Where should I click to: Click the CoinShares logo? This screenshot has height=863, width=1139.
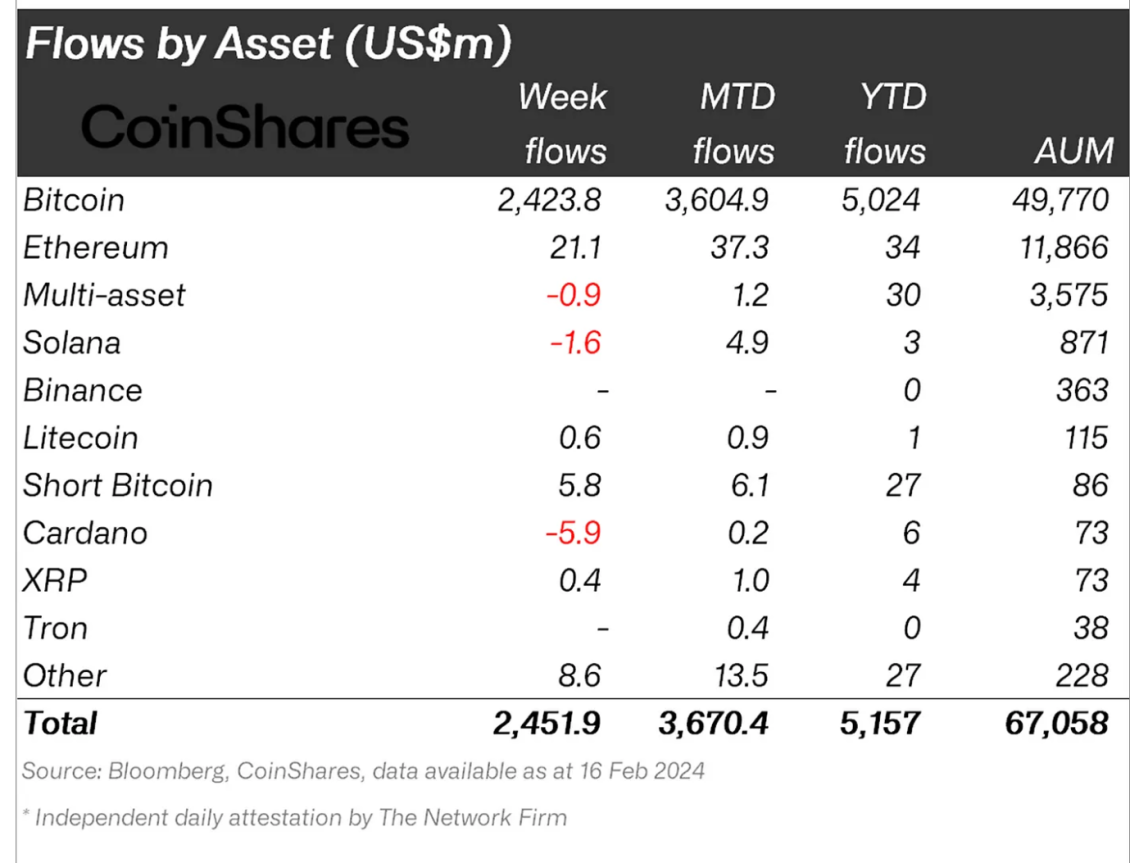245,129
